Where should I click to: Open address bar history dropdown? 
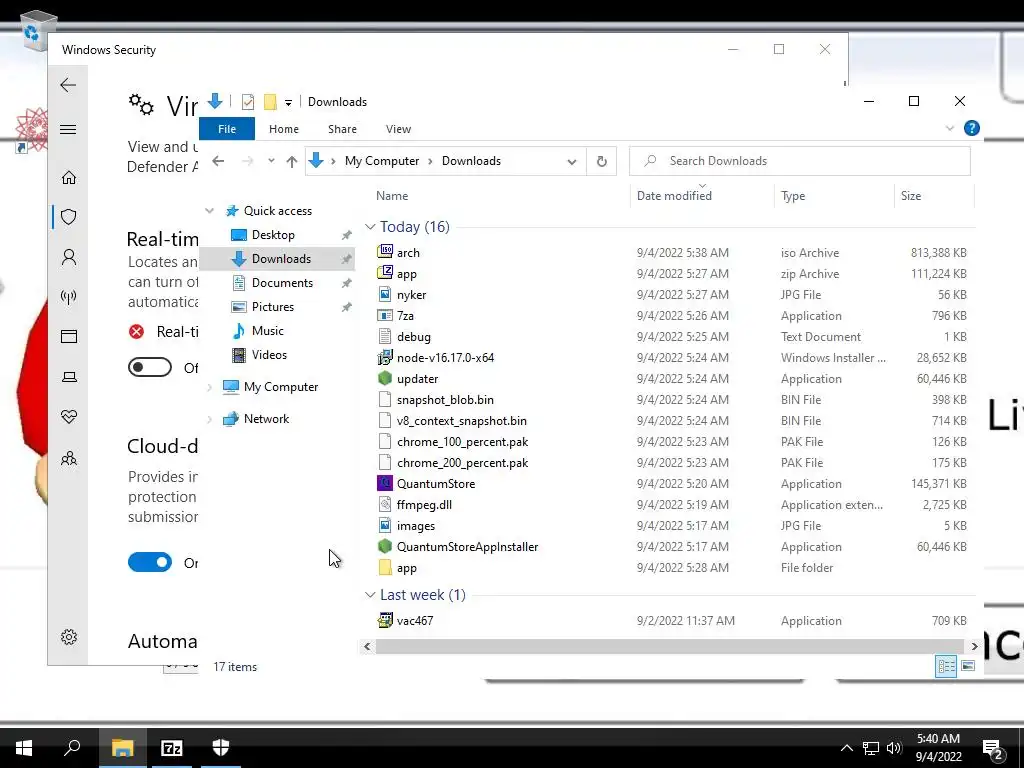pyautogui.click(x=572, y=162)
